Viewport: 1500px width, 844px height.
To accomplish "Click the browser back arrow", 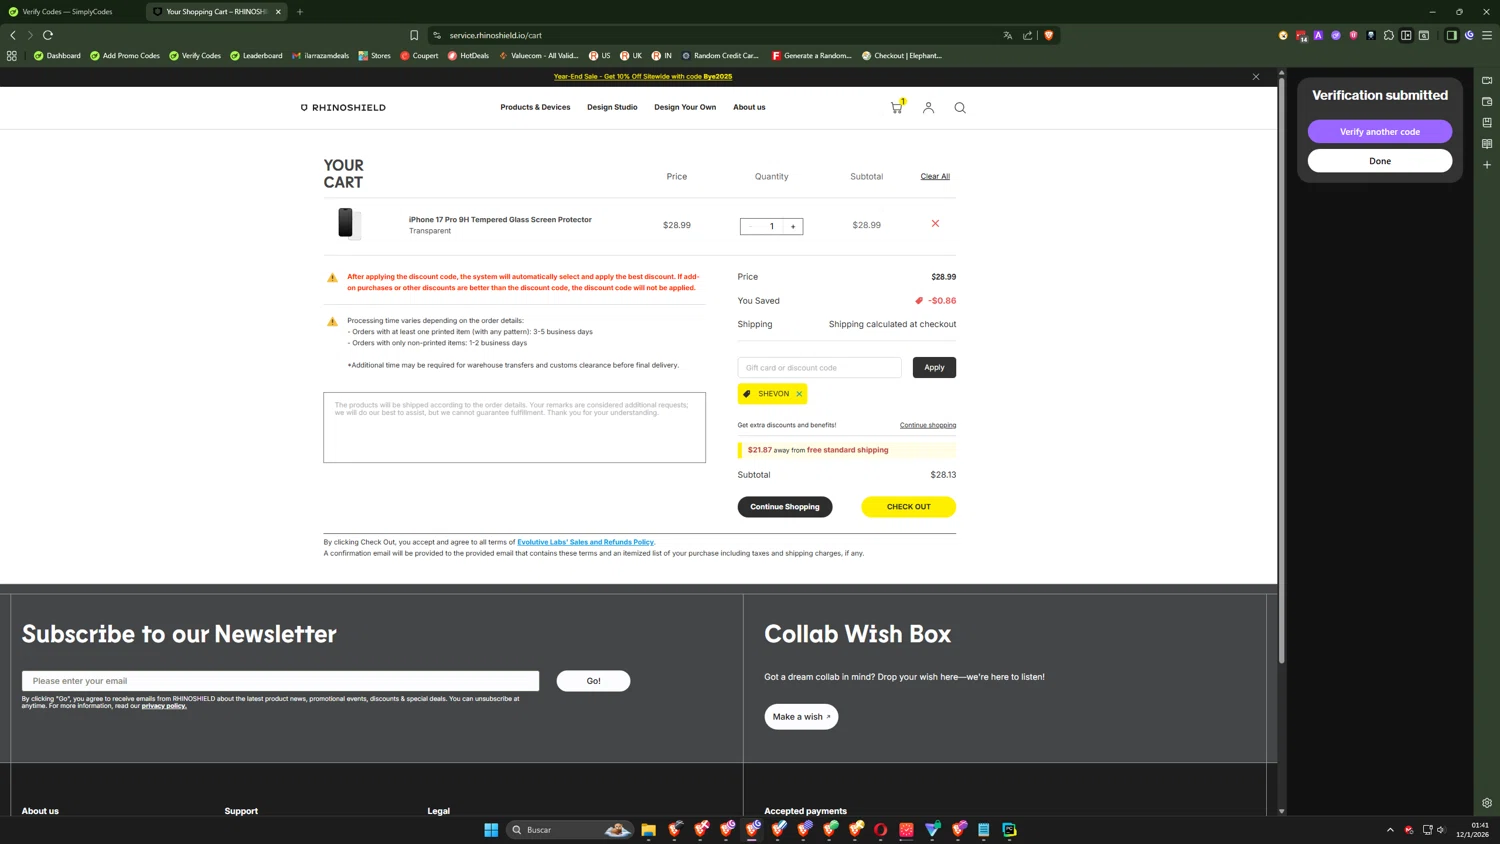I will tap(13, 35).
